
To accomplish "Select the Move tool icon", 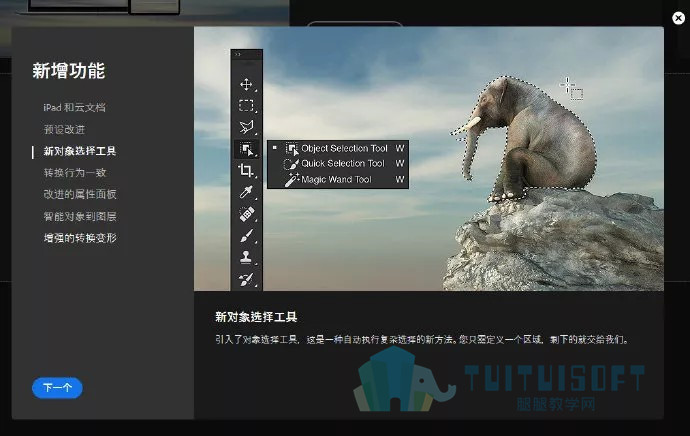I will pyautogui.click(x=246, y=84).
